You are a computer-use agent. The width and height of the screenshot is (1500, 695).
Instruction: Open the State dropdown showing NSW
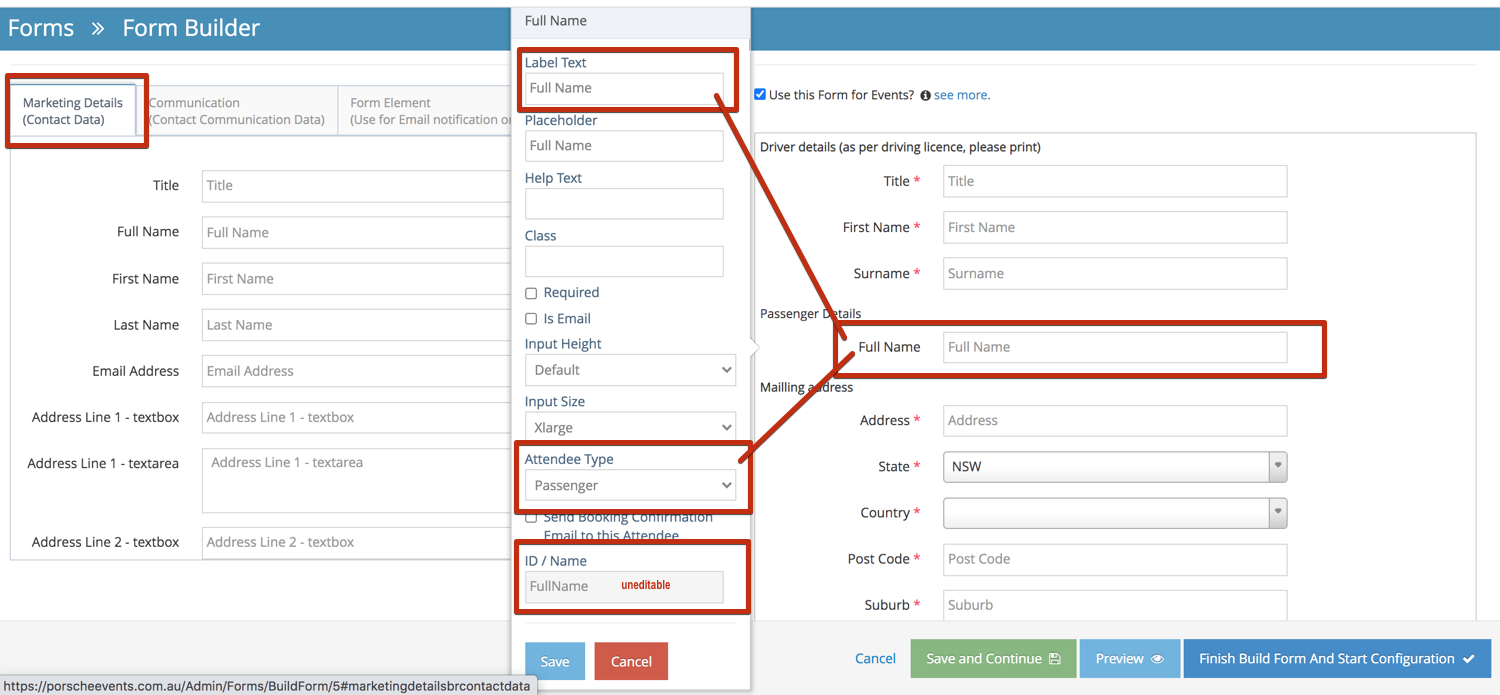click(1114, 466)
